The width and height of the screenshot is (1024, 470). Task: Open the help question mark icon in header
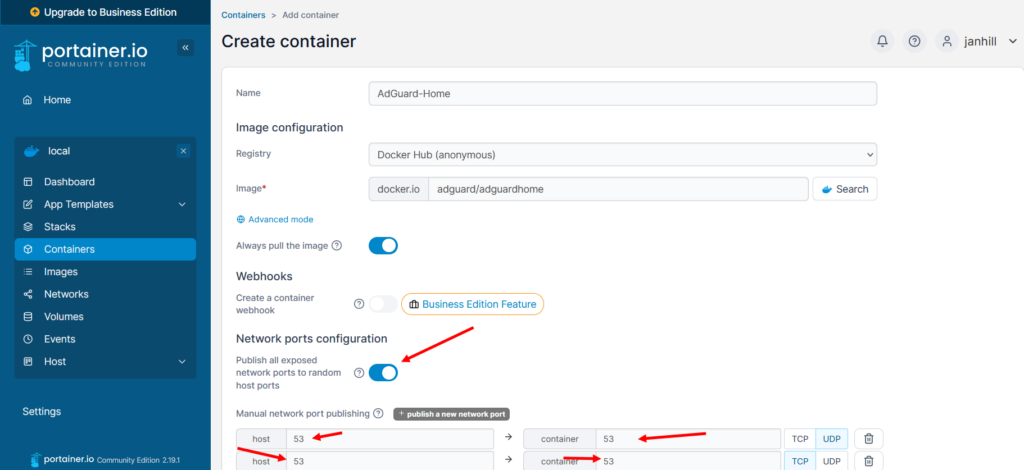coord(914,41)
